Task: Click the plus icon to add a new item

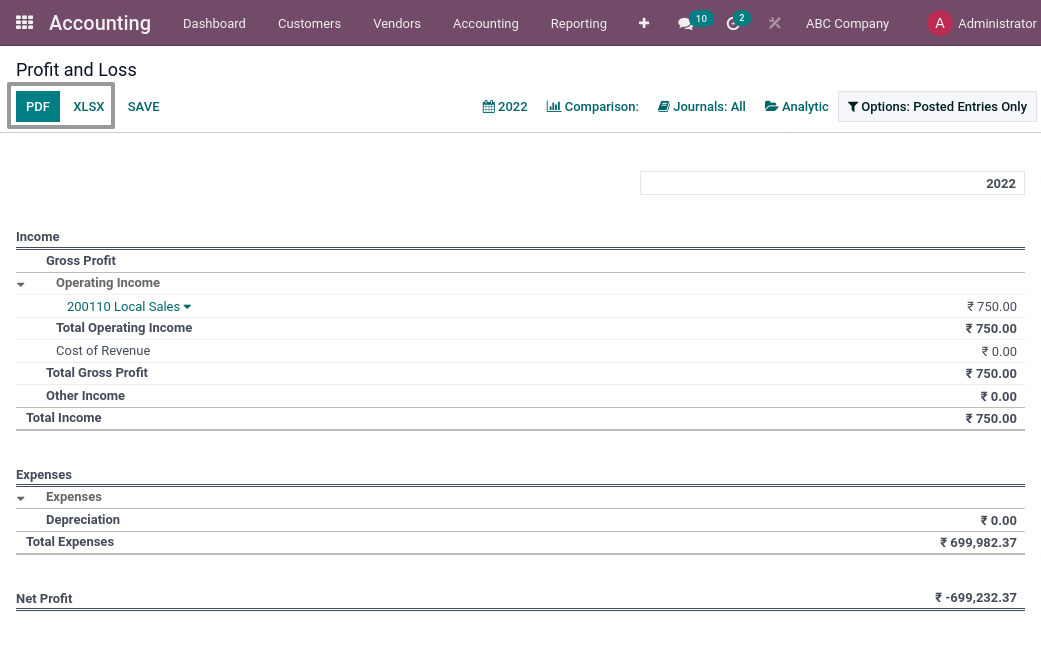Action: (x=644, y=23)
